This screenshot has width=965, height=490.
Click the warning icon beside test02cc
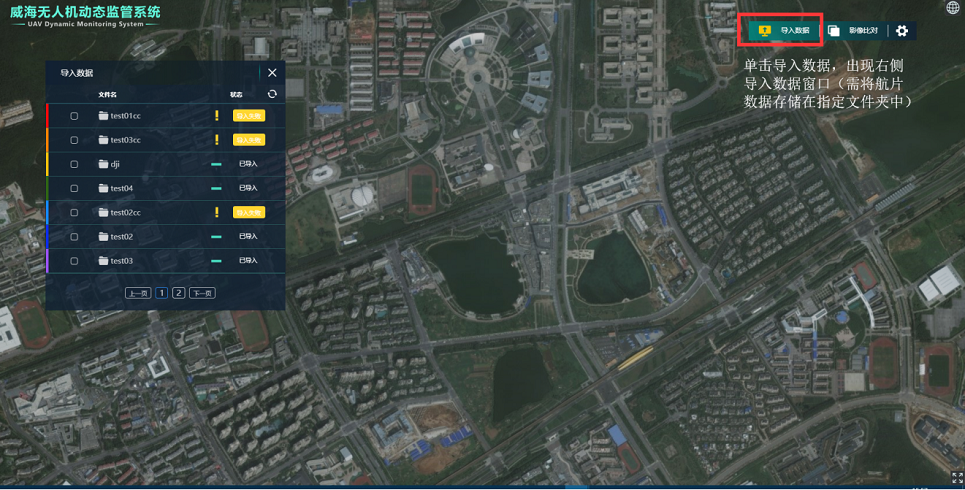pos(217,212)
